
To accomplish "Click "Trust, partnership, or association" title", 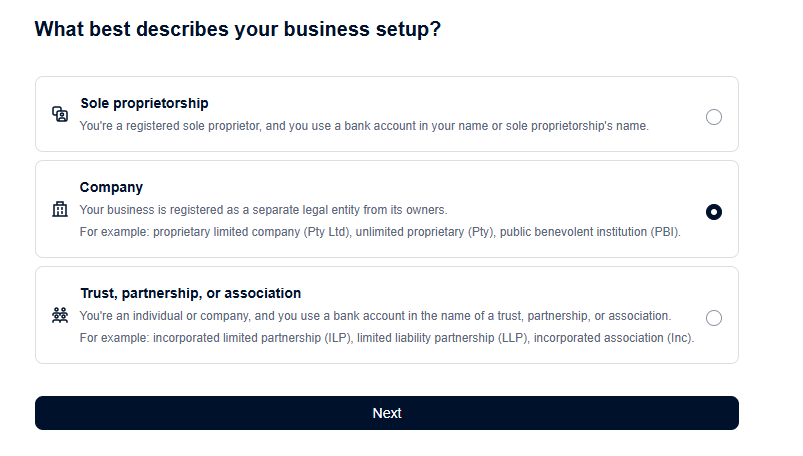I will point(190,293).
